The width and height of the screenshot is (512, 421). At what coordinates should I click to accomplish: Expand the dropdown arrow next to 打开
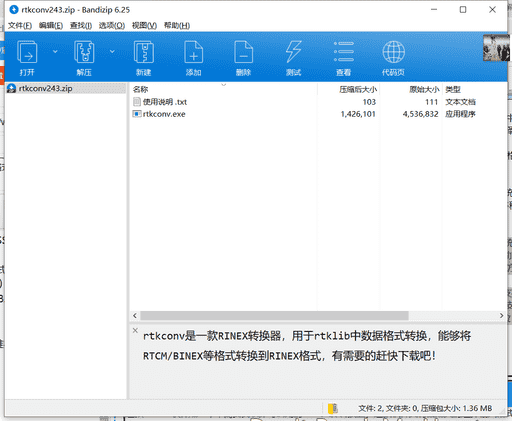(x=55, y=51)
